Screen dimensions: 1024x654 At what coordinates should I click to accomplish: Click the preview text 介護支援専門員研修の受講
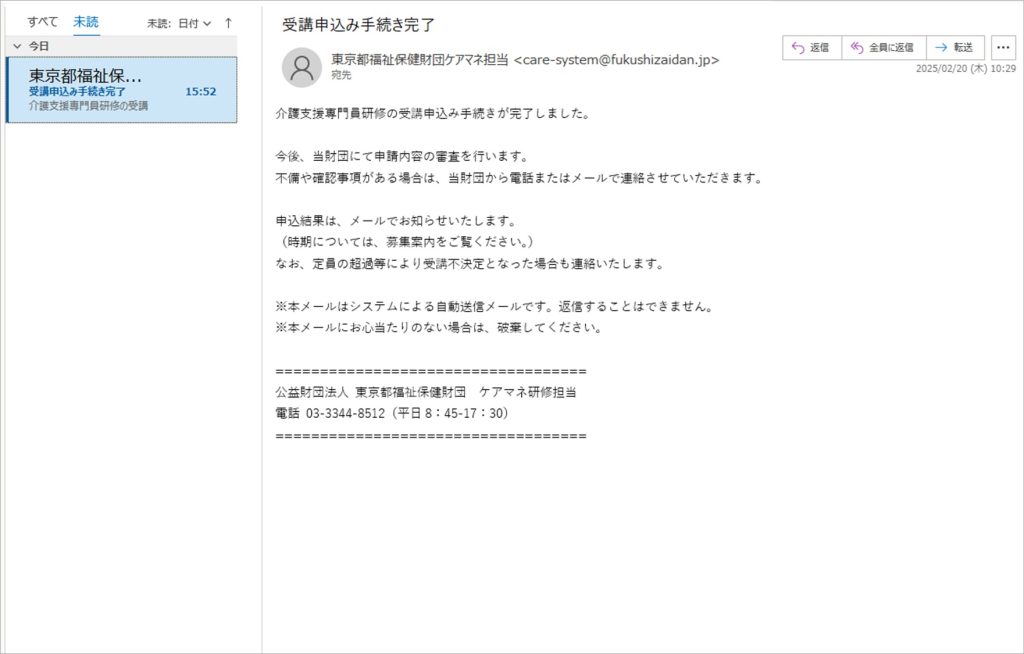pyautogui.click(x=88, y=105)
